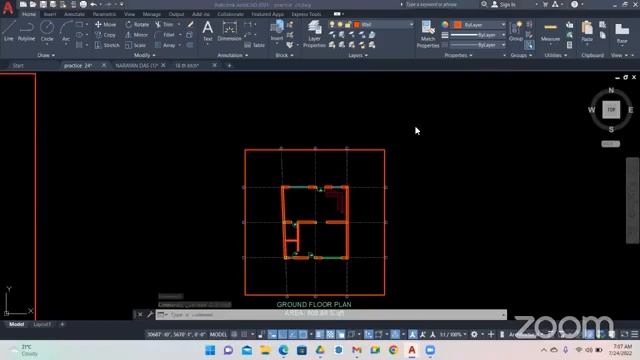Click the Scale tool
Image resolution: width=640 pixels, height=360 pixels.
[x=136, y=45]
